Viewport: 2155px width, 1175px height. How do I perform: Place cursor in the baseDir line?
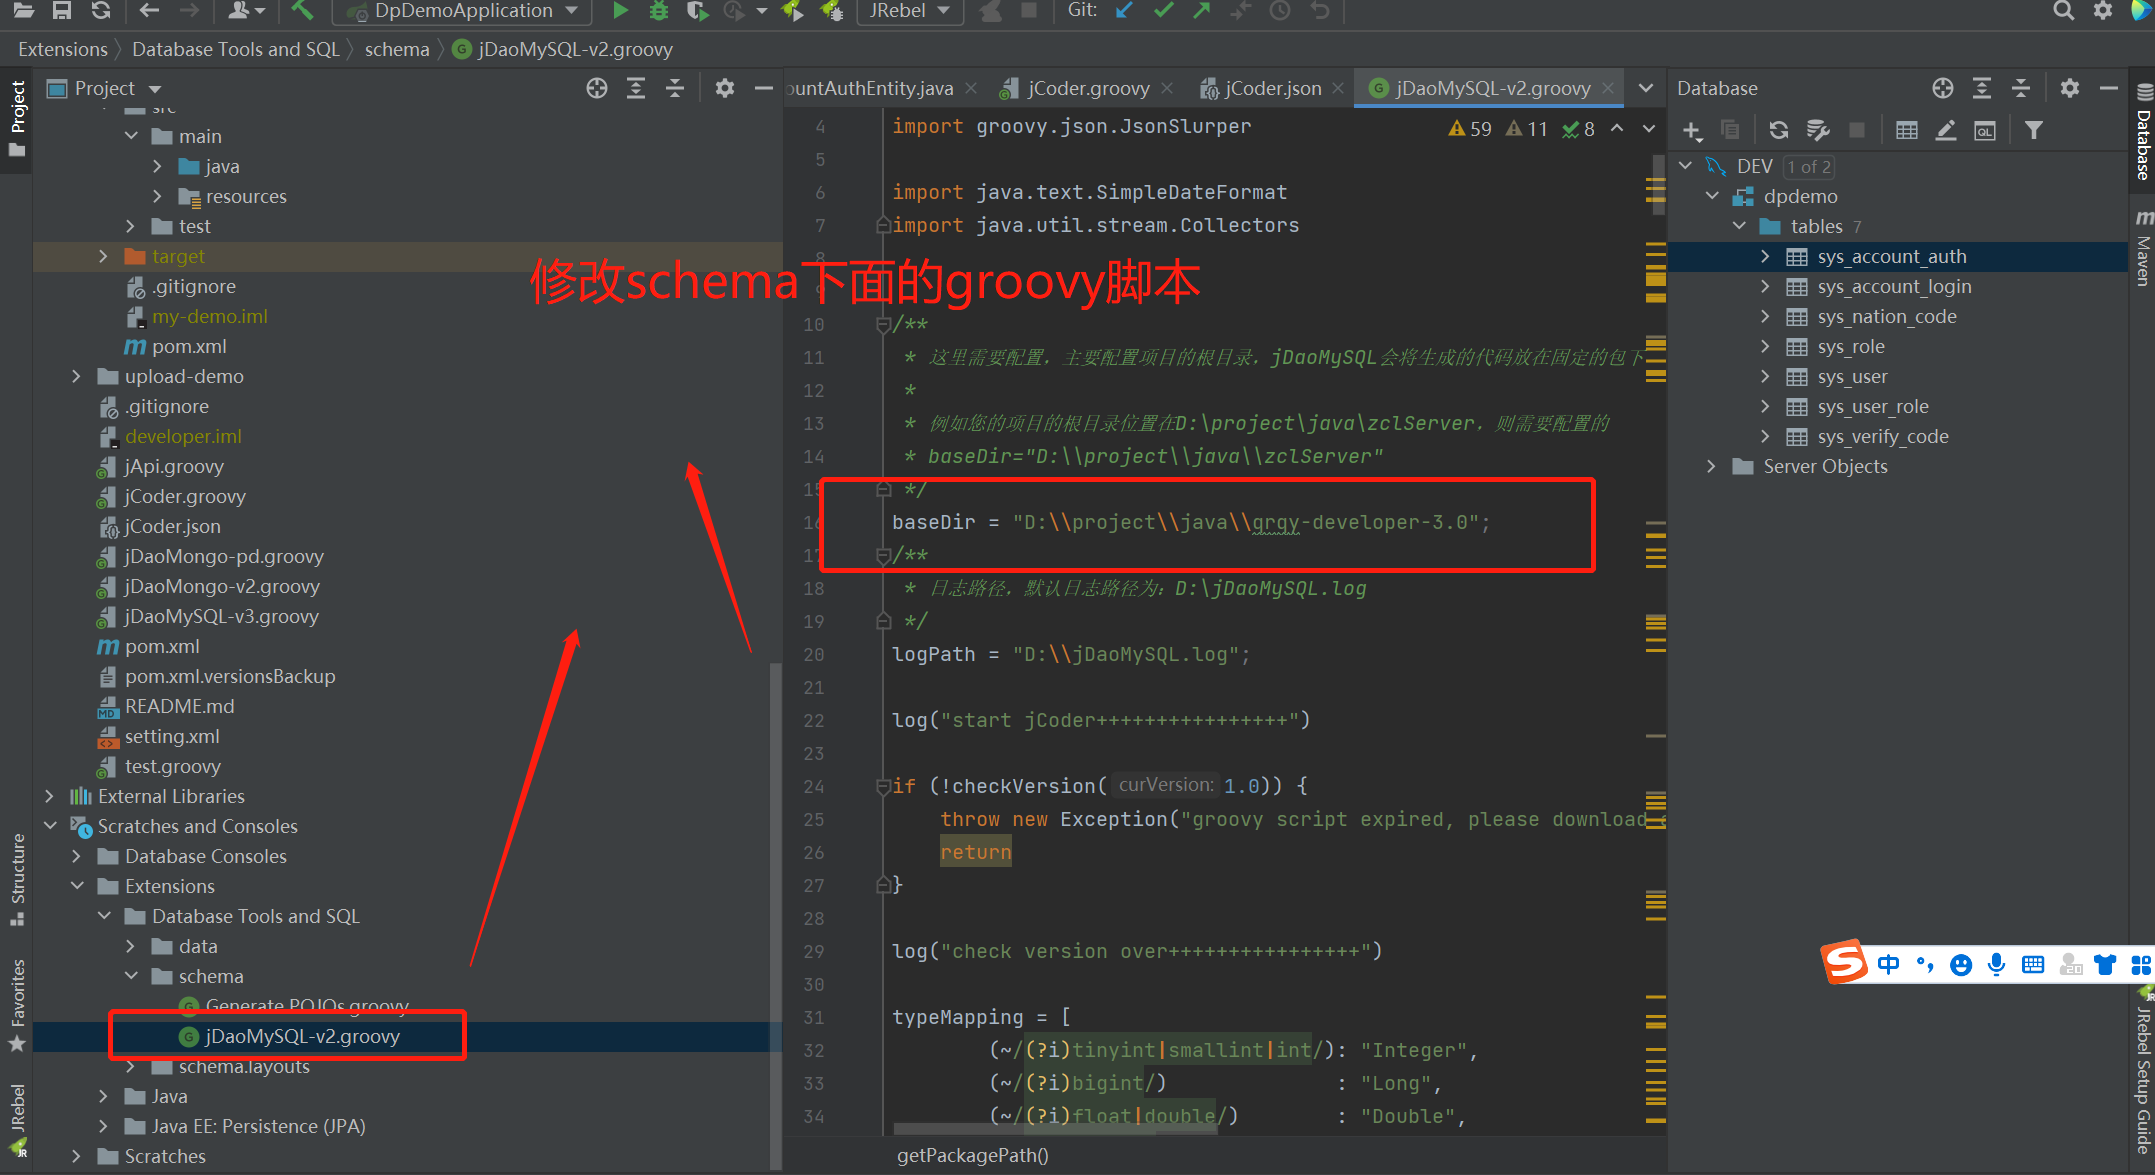[1191, 522]
